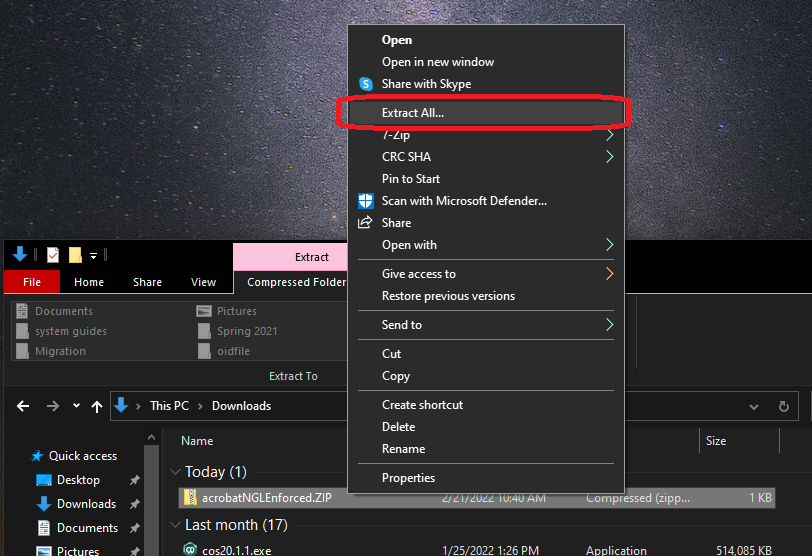Viewport: 812px width, 556px height.
Task: Sort by the Size column header
Action: point(716,441)
